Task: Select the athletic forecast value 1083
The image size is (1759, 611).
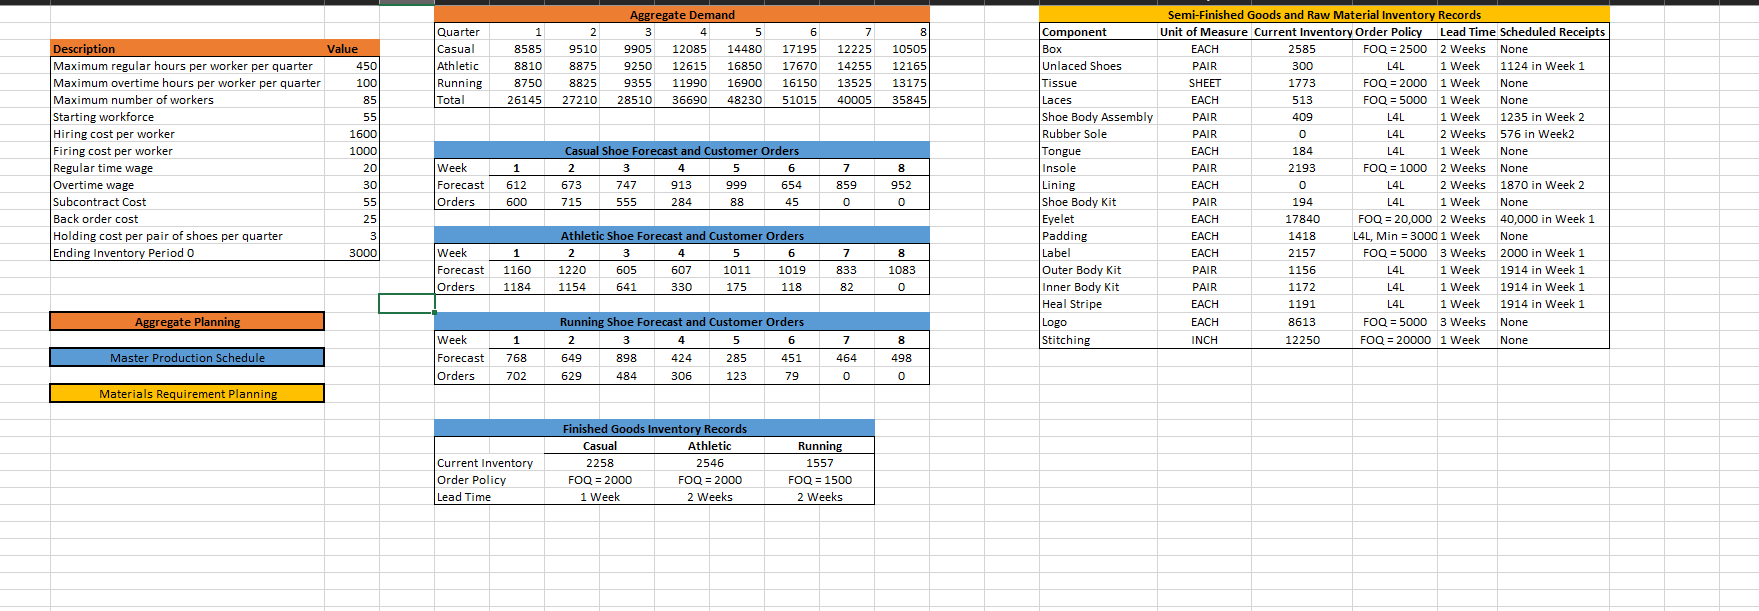Action: (x=902, y=270)
